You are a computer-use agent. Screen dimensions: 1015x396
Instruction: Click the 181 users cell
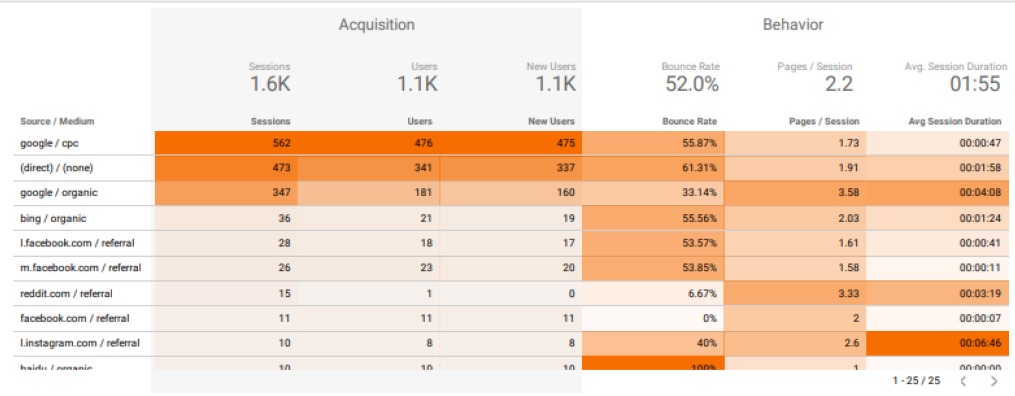pos(369,193)
